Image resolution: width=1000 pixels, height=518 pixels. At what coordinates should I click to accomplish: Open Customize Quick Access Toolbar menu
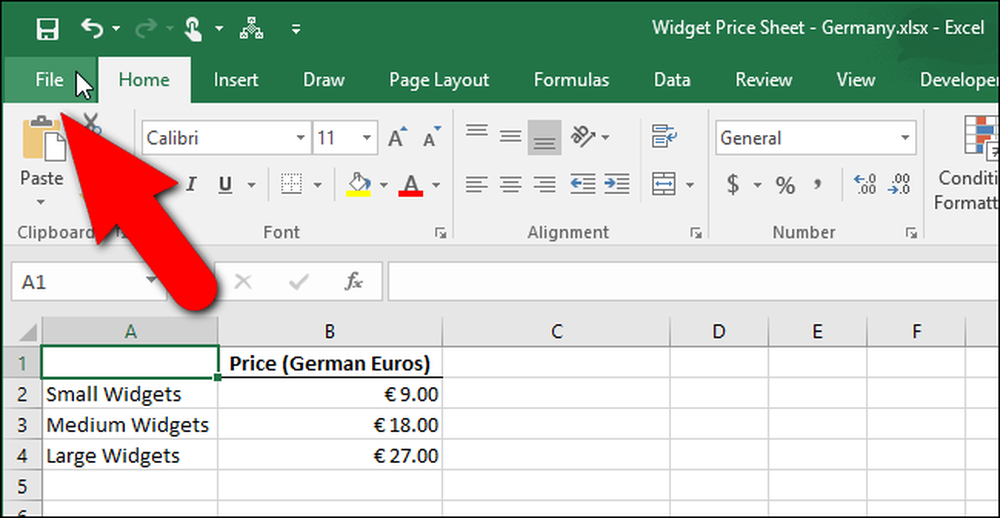pos(295,29)
